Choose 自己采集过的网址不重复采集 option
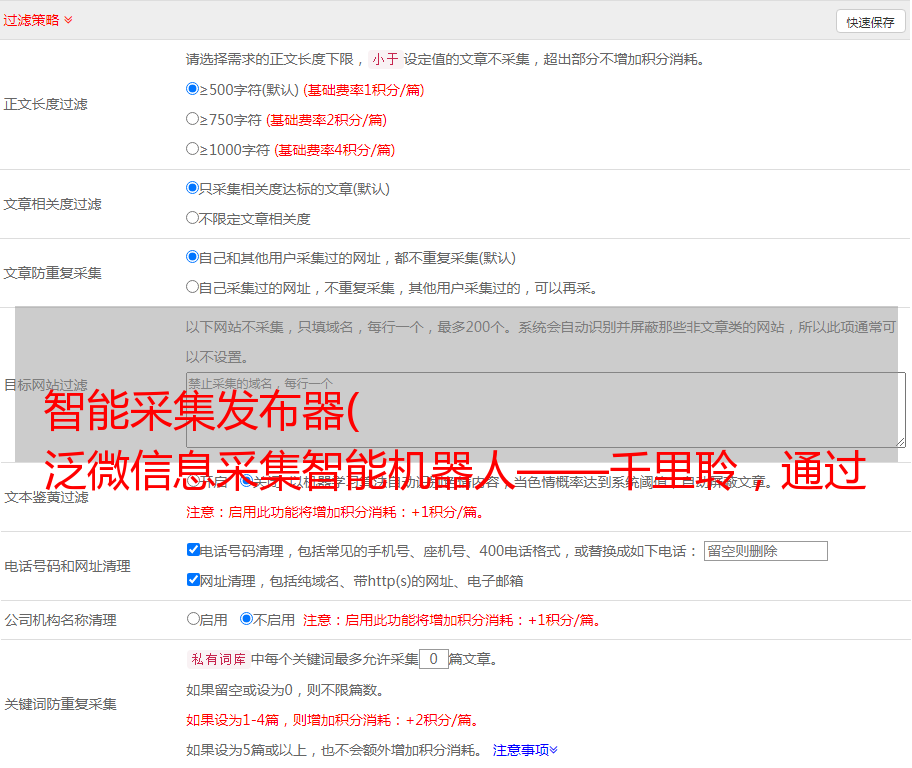 (x=193, y=287)
